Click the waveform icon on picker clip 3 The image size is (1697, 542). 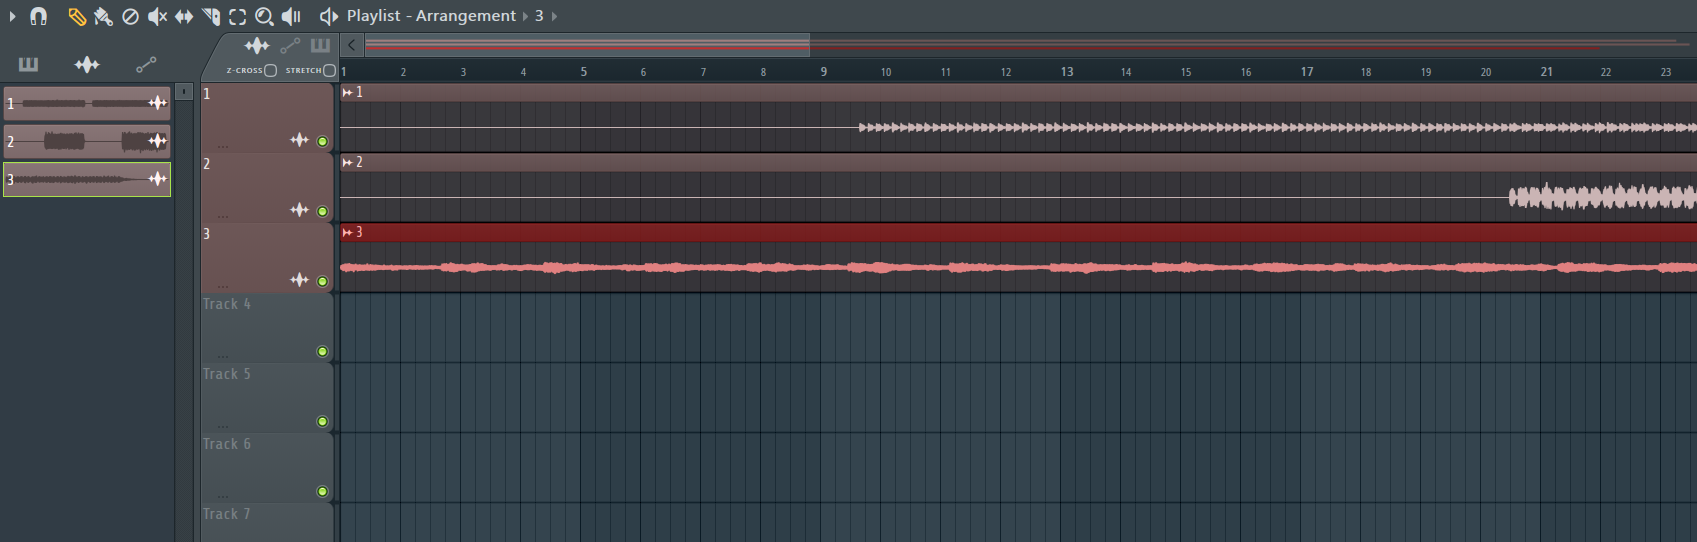[x=158, y=179]
